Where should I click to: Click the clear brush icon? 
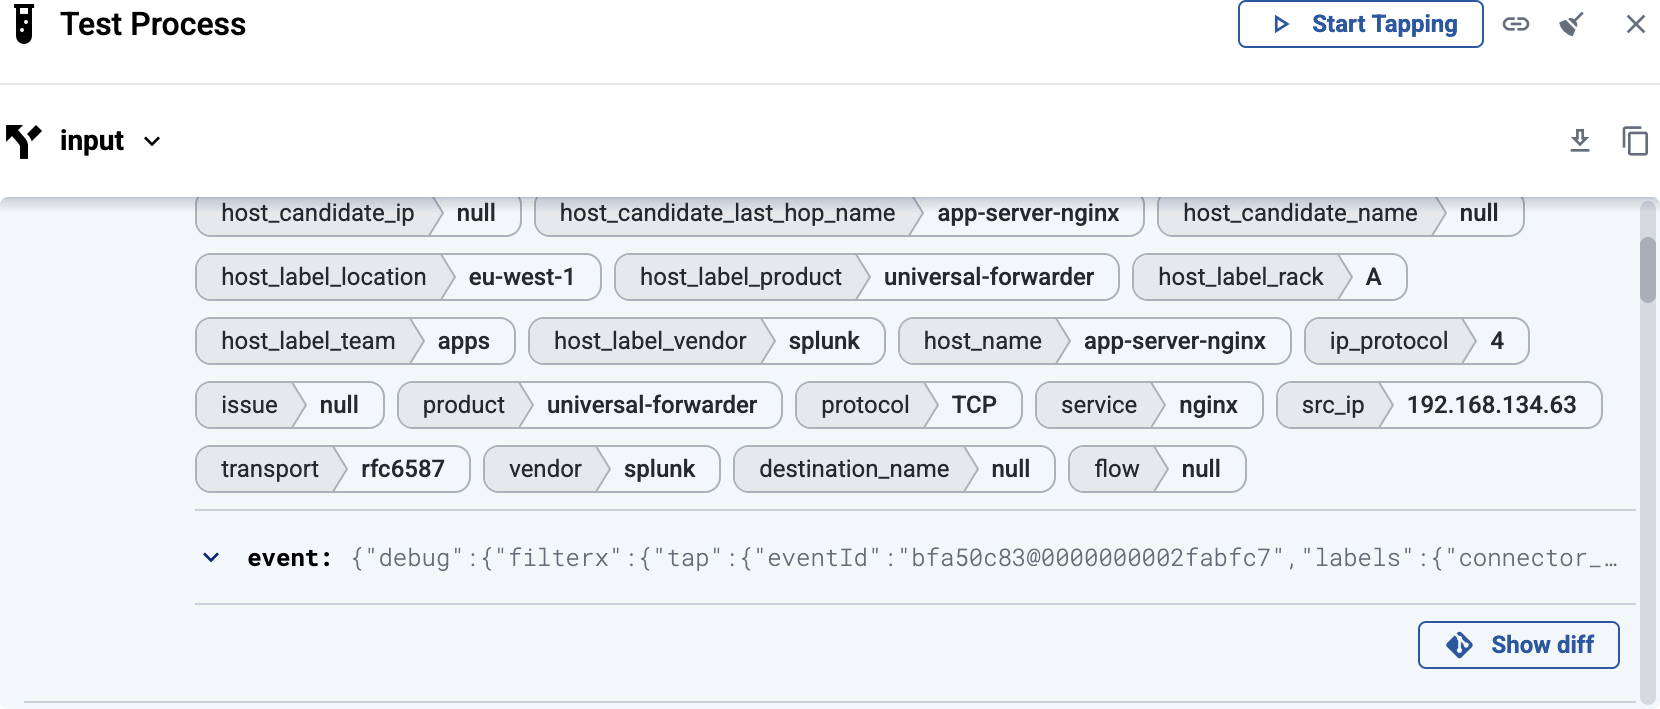[1572, 24]
